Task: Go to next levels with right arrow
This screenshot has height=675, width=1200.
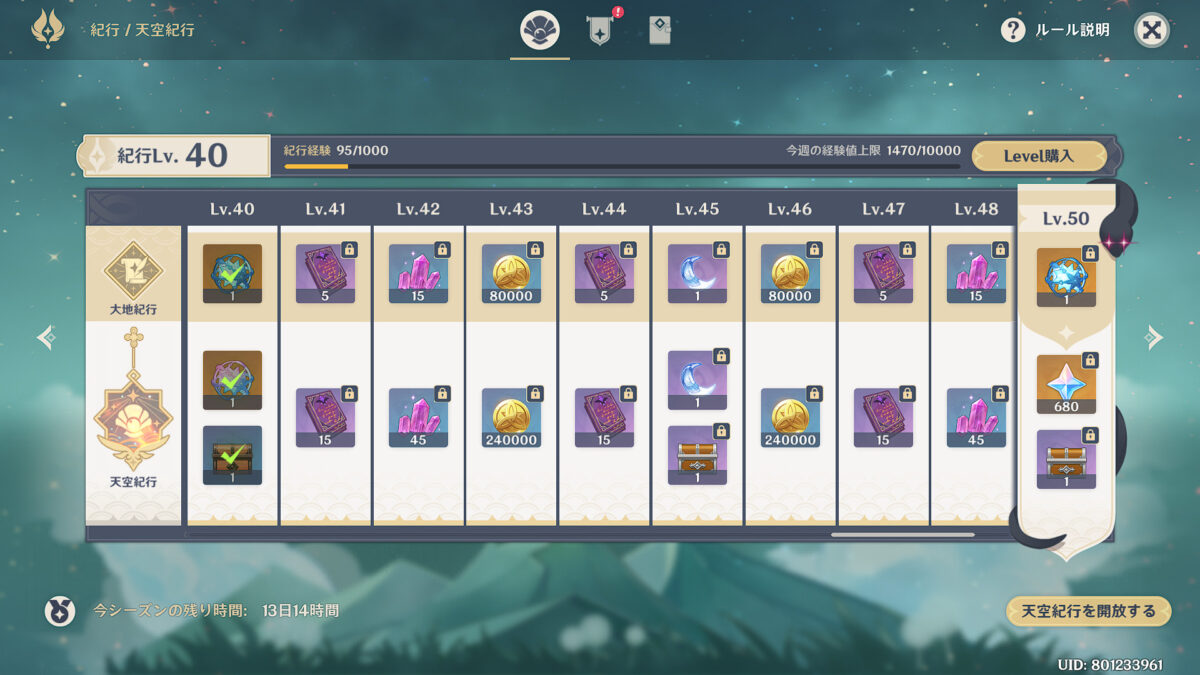Action: tap(1153, 338)
